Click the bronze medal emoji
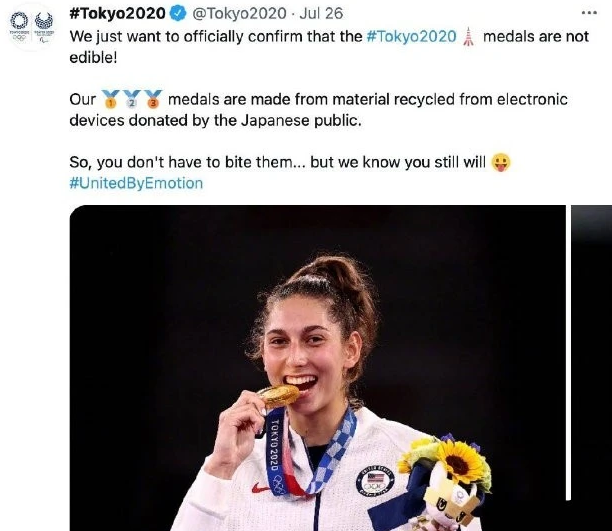This screenshot has height=531, width=612. (153, 99)
